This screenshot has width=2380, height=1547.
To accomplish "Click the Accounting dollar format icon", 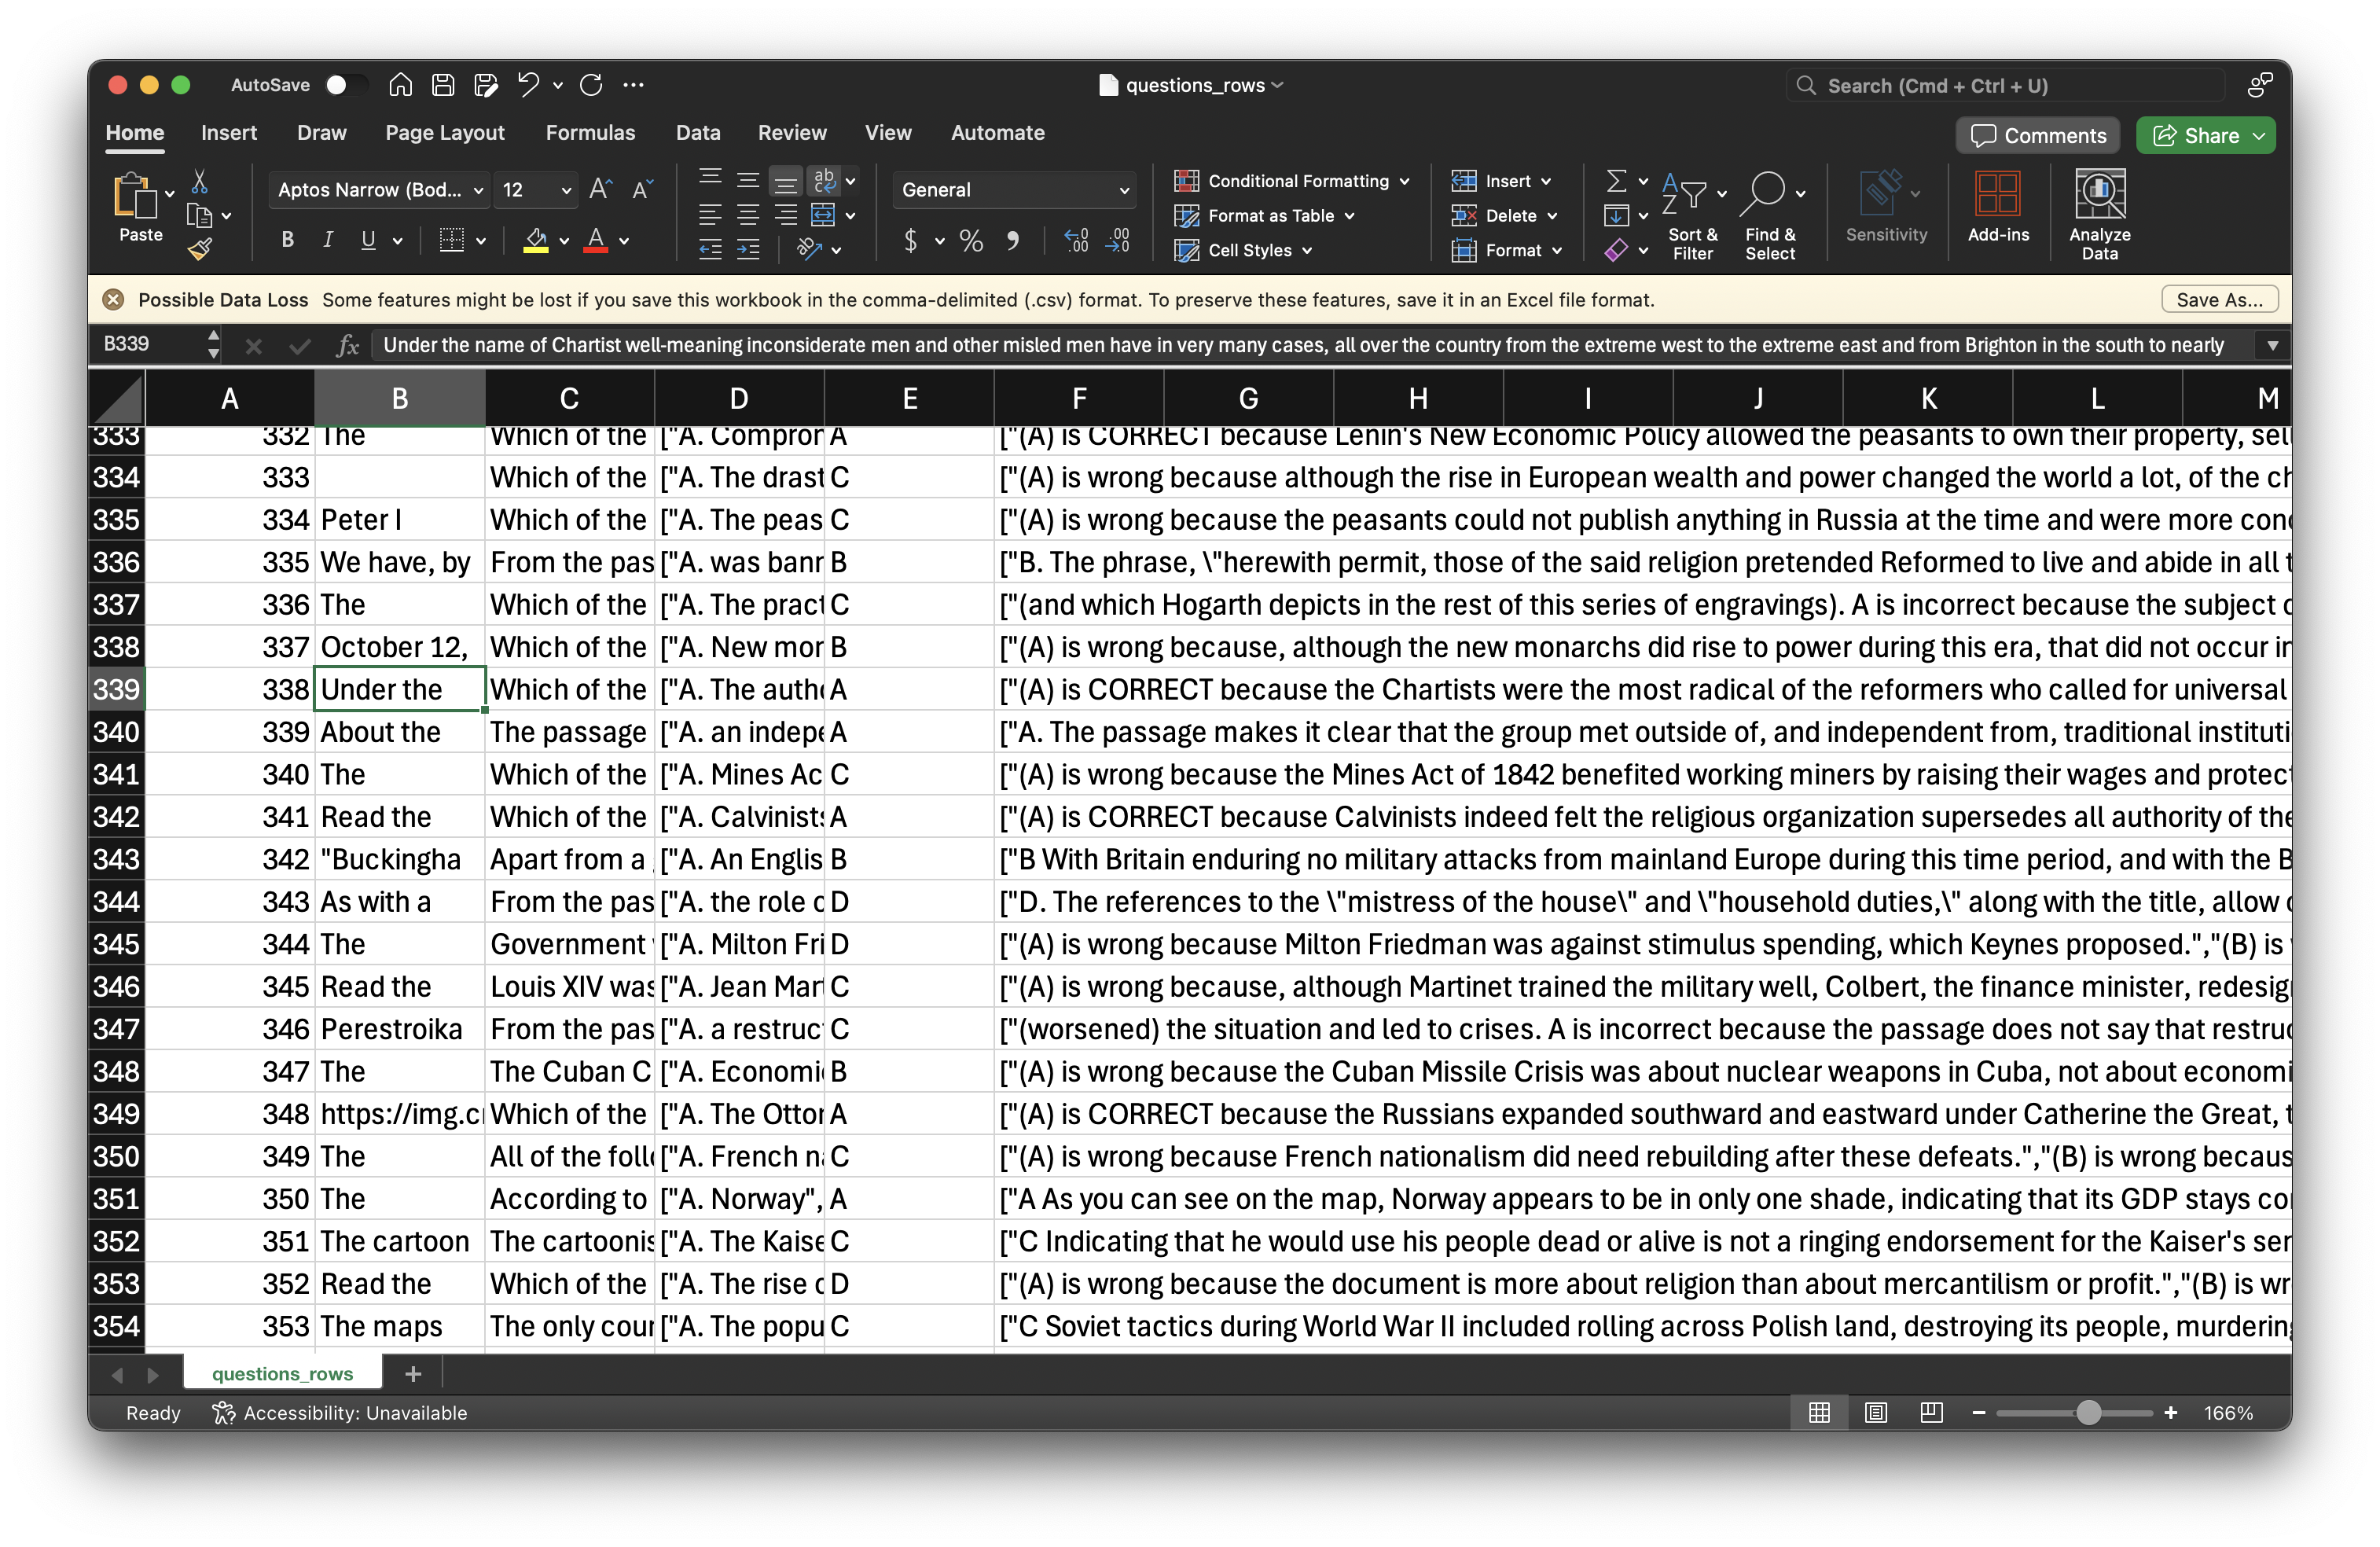I will coord(910,240).
